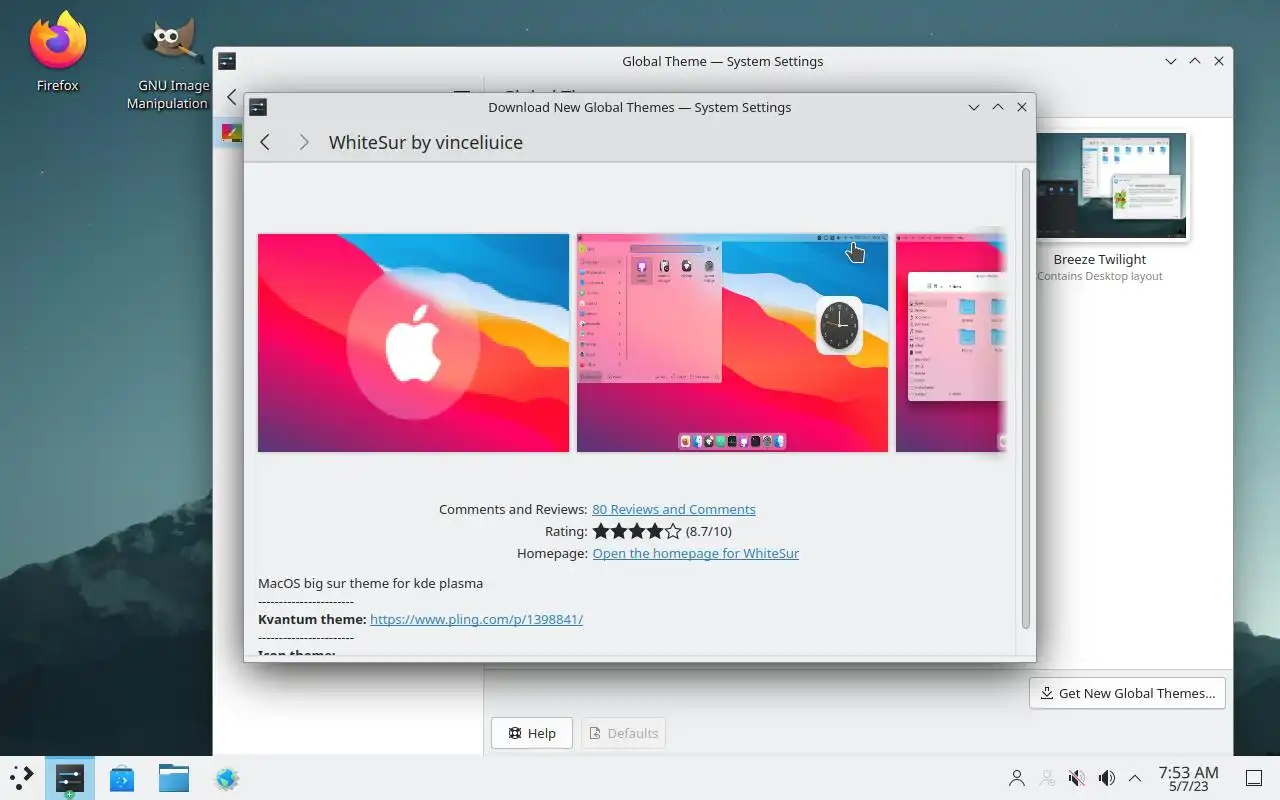Click the 'MacOS big sur theme for kde plasma' text
Image resolution: width=1280 pixels, height=800 pixels.
tap(371, 583)
